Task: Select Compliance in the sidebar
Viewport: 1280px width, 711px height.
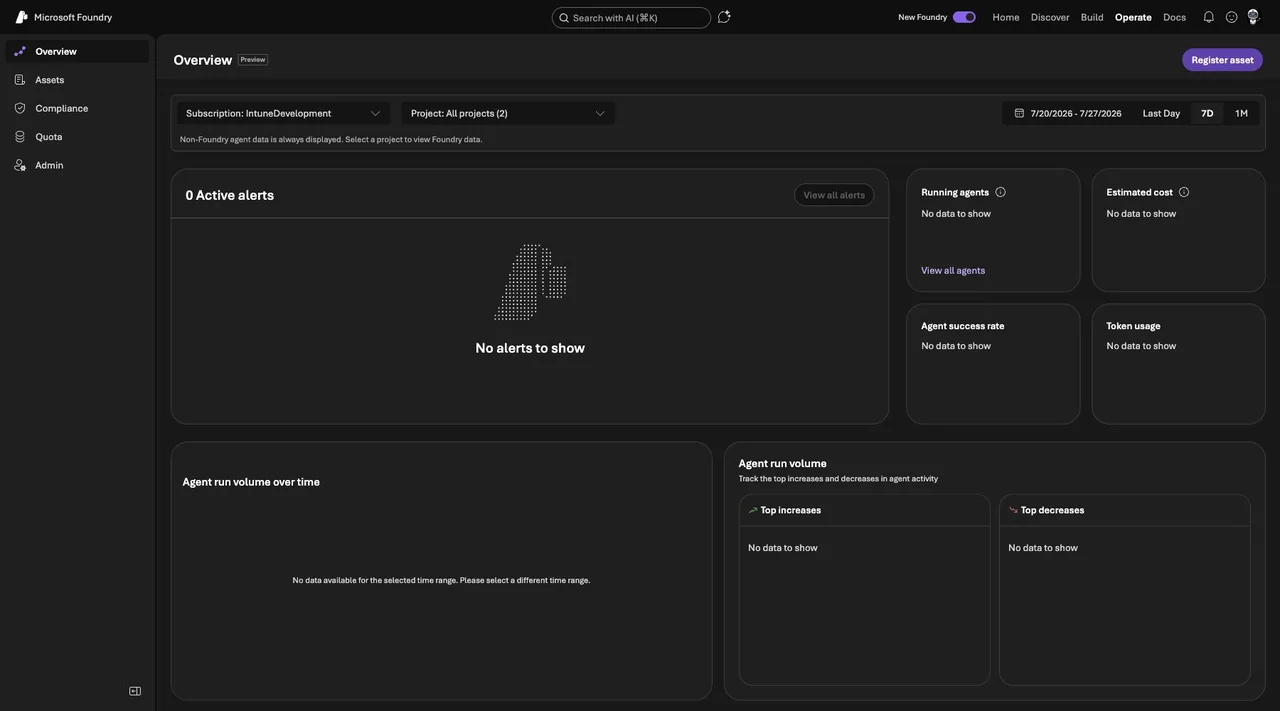Action: (x=77, y=108)
